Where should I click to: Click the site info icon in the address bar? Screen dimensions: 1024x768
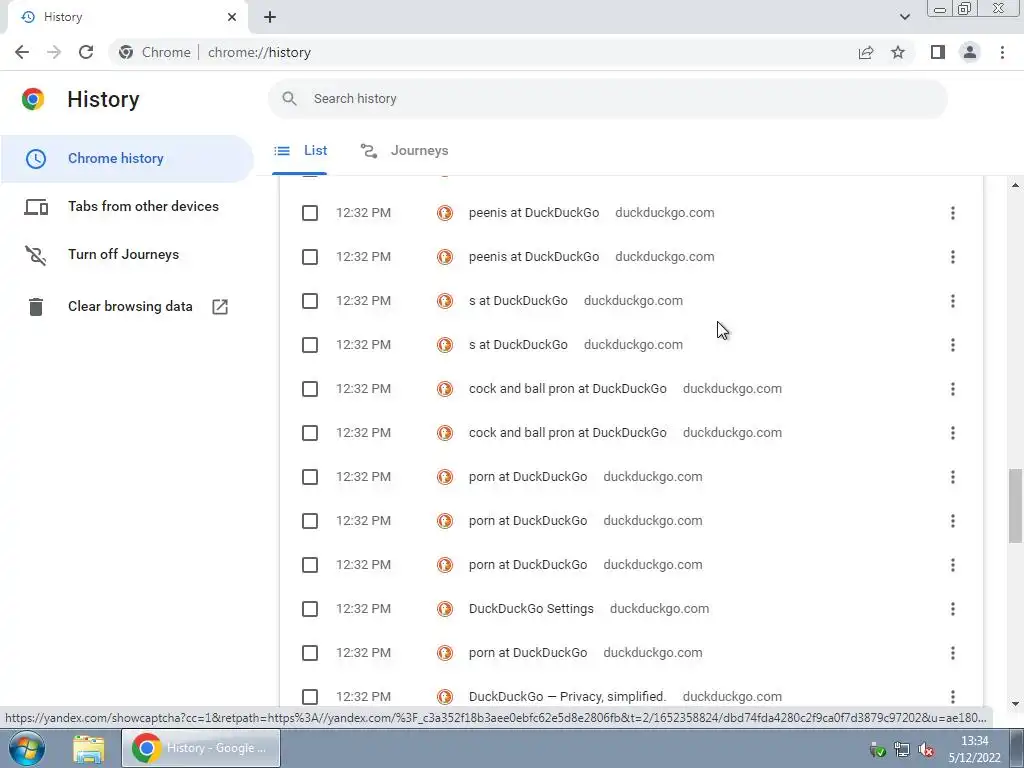(126, 52)
